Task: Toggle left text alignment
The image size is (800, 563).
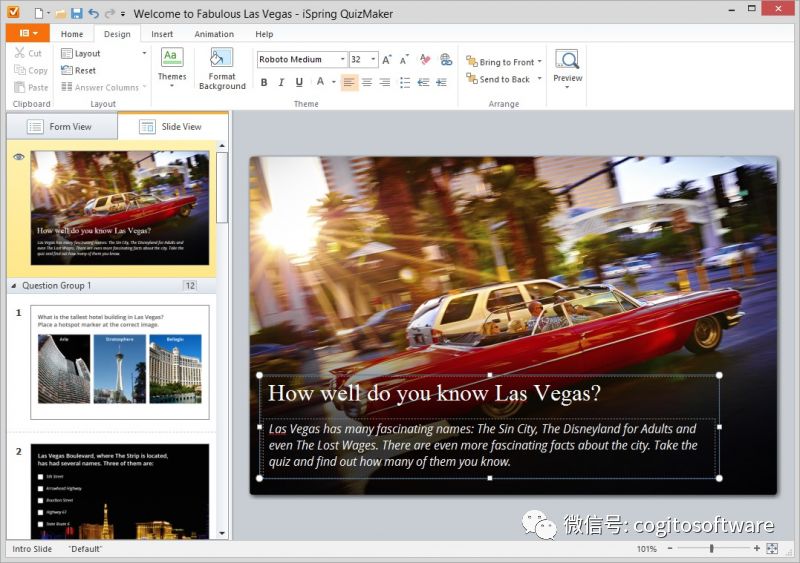Action: 349,82
